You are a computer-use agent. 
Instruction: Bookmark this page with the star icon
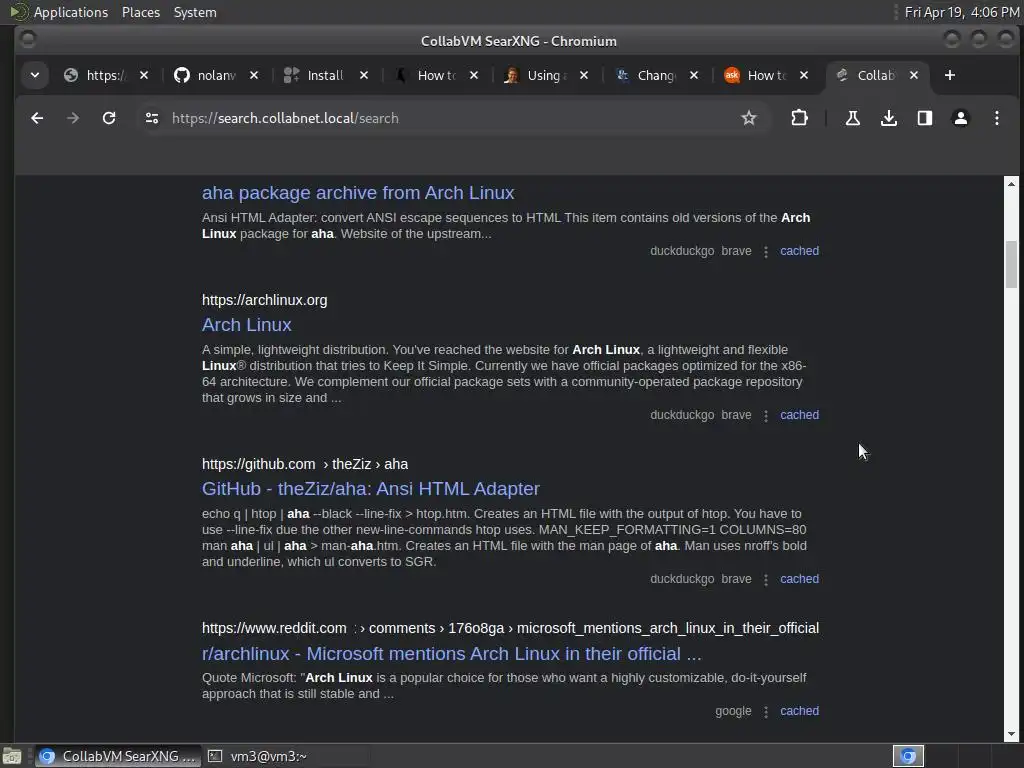pyautogui.click(x=748, y=118)
